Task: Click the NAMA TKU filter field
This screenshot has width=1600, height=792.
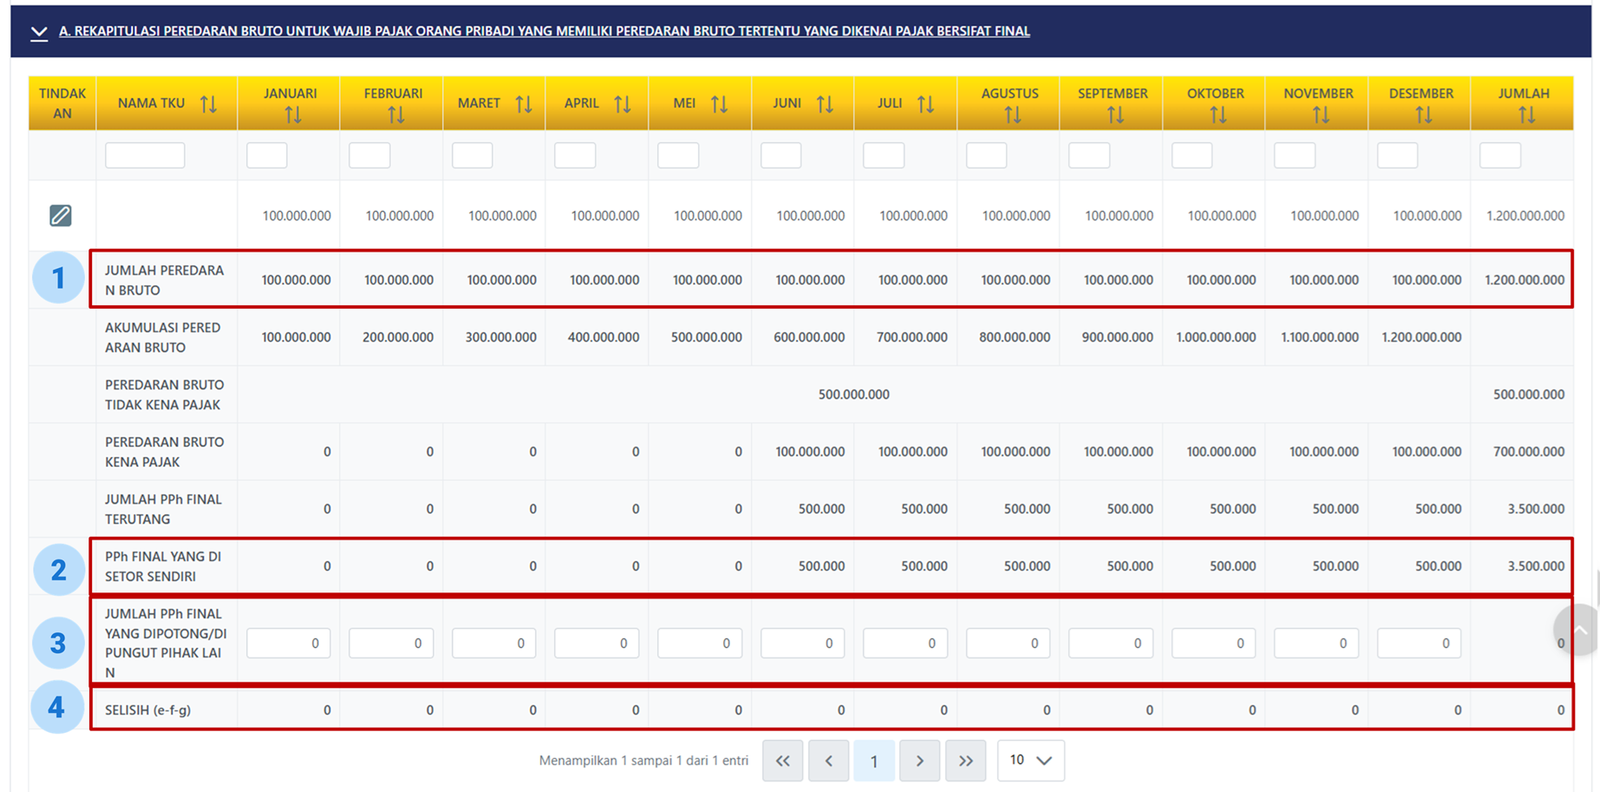Action: 145,155
